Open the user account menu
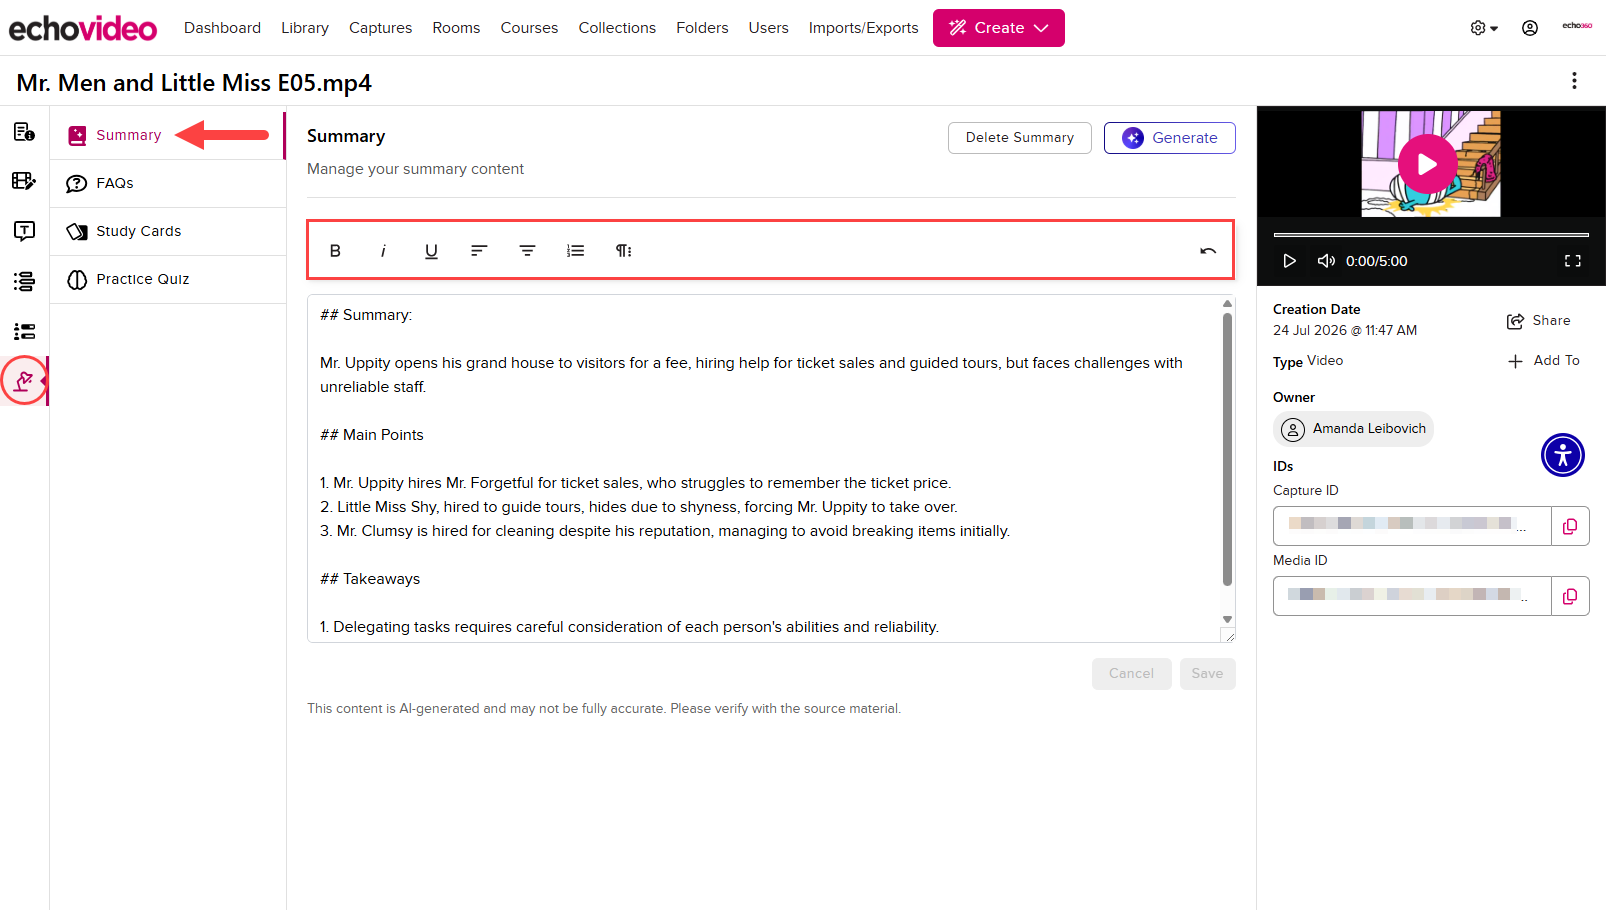1606x910 pixels. tap(1530, 28)
